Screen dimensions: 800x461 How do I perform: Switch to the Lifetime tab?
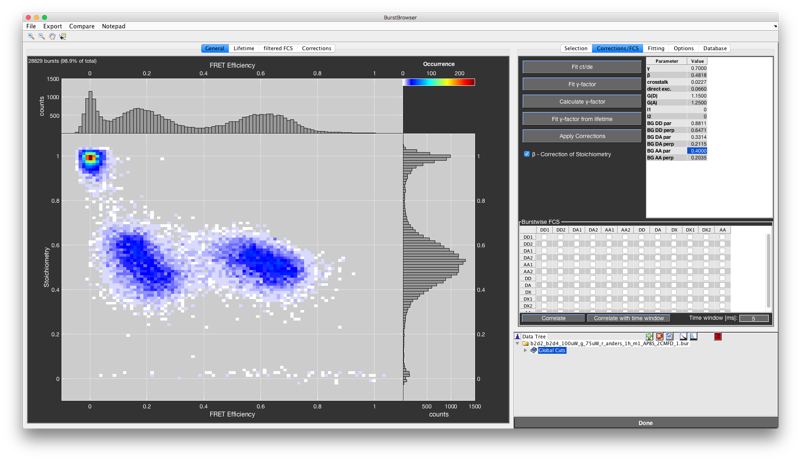[244, 48]
